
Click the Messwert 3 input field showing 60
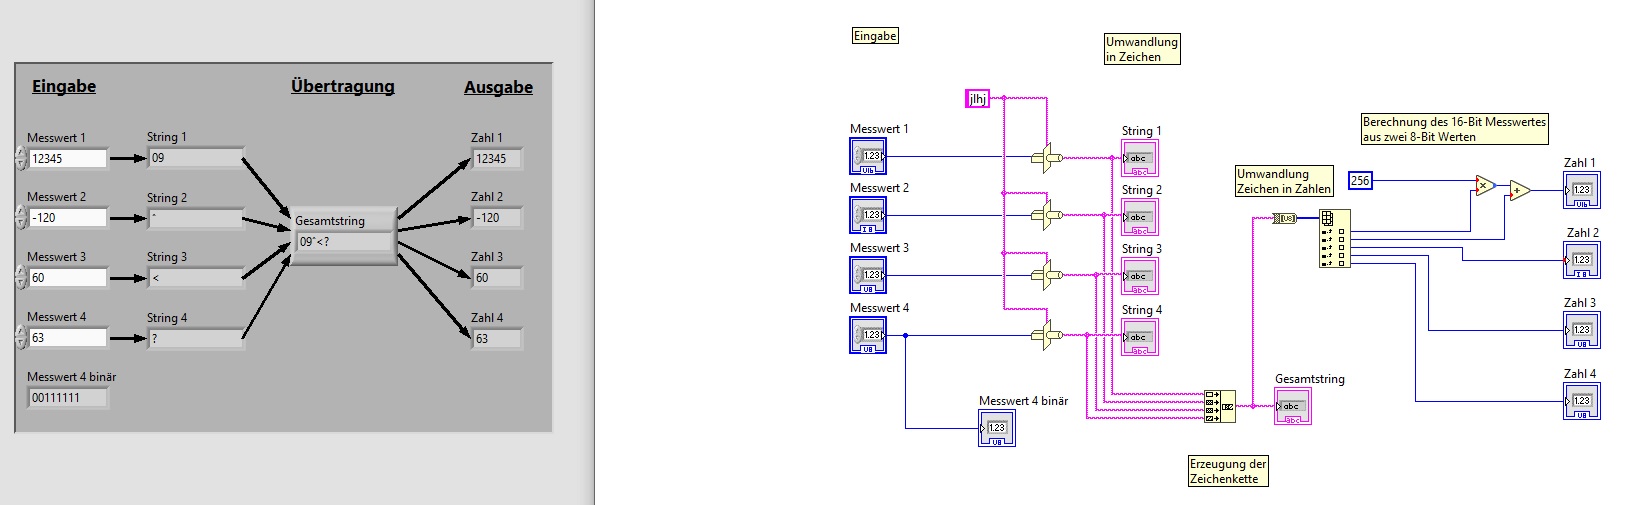(x=67, y=277)
